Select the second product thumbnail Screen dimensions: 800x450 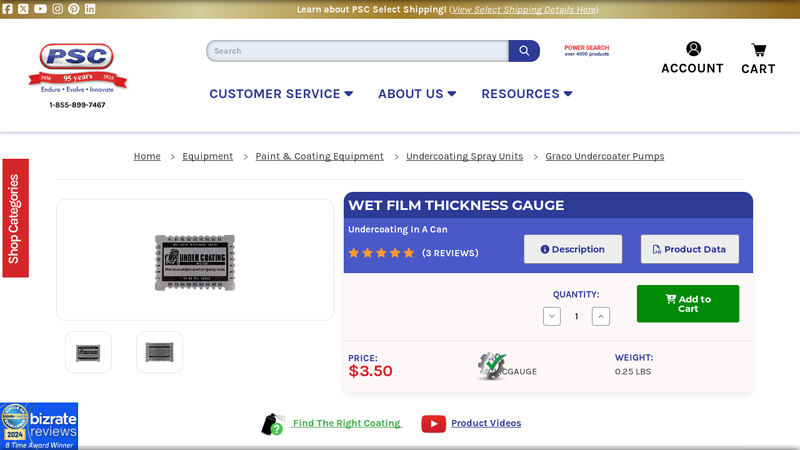(x=159, y=352)
